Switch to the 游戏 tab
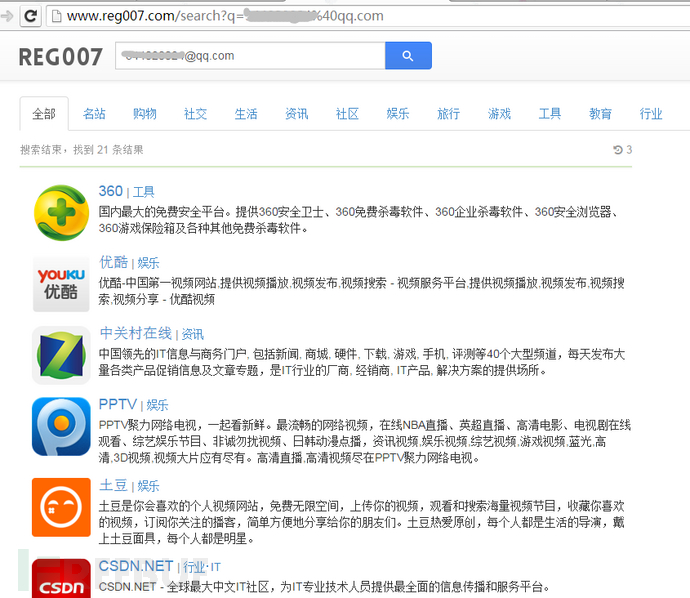The image size is (690, 598). (499, 114)
